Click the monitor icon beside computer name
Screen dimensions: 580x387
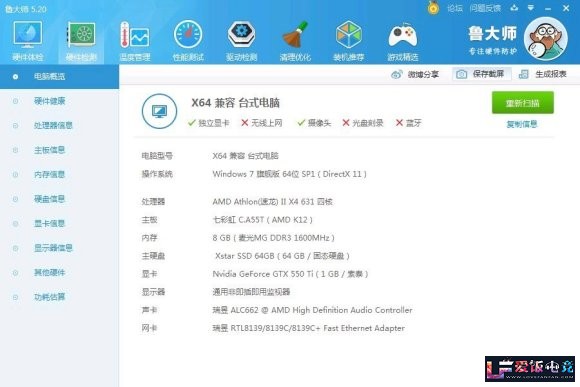coord(159,111)
